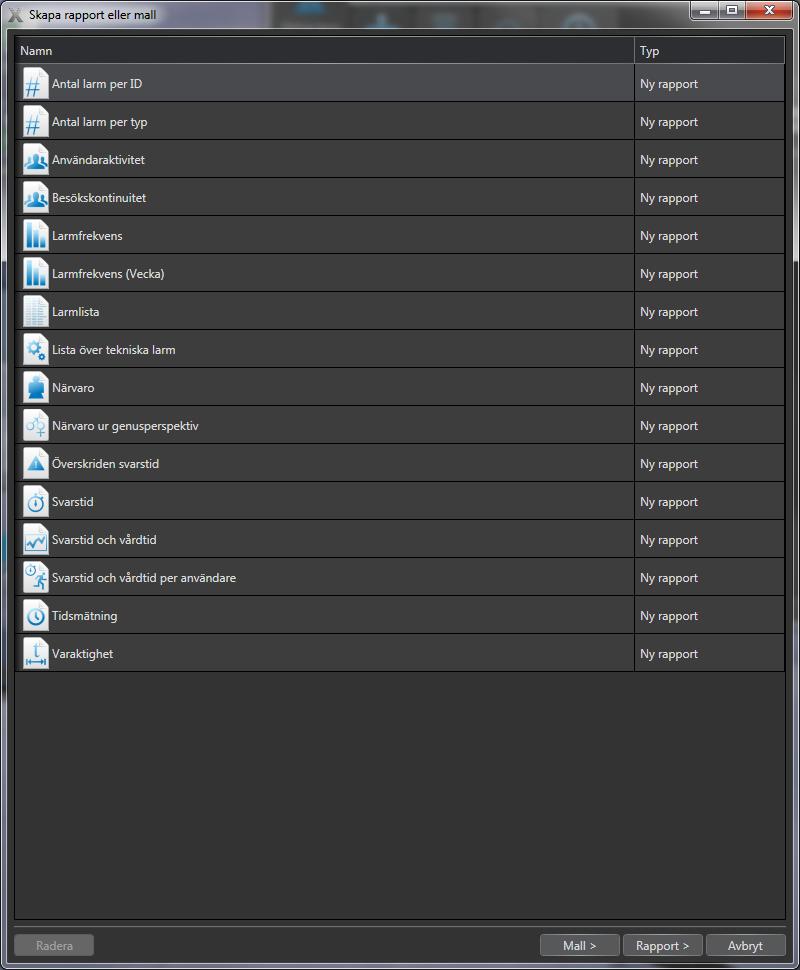Click the warning triangle icon for Överskriden svarstid
Viewport: 800px width, 970px height.
pos(35,464)
